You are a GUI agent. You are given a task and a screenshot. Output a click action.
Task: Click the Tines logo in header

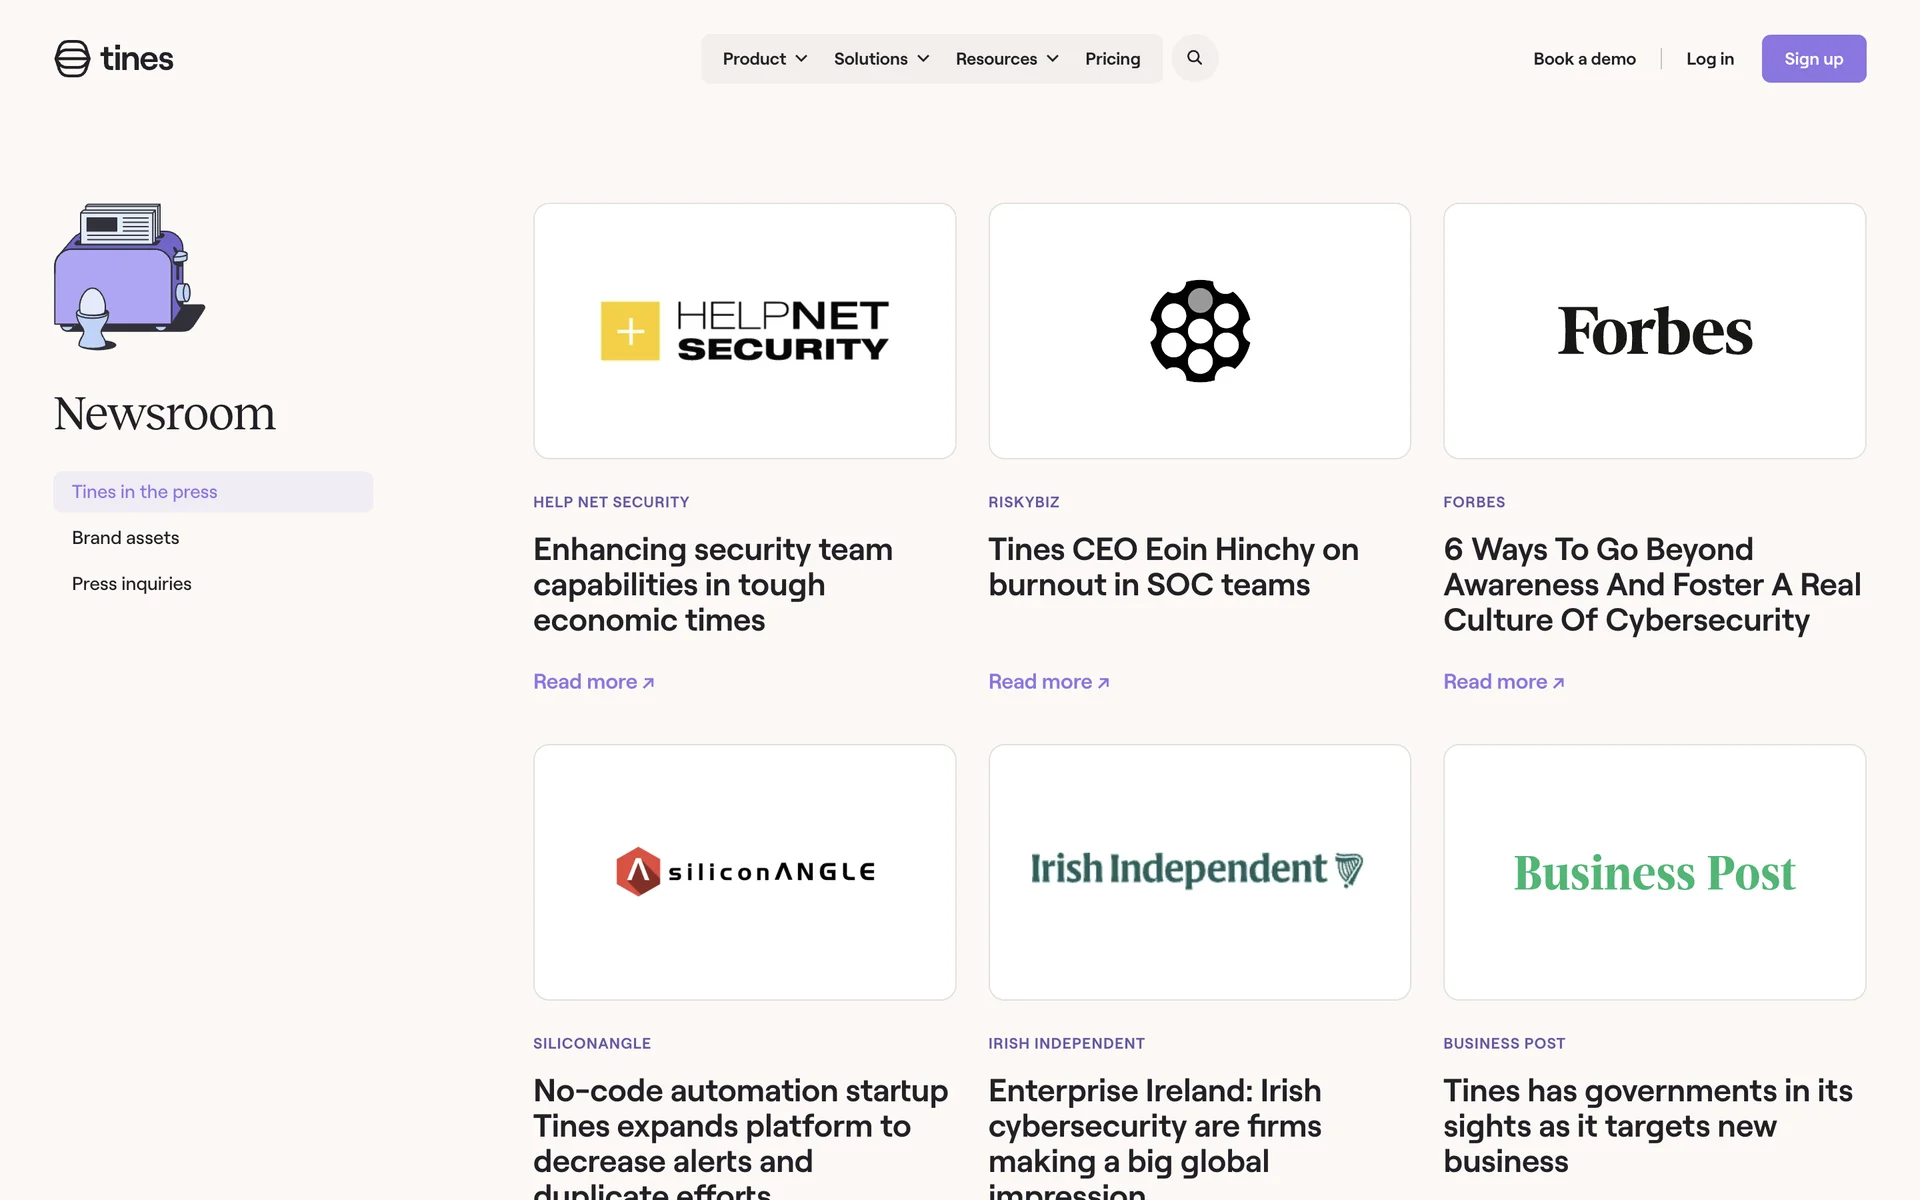[x=114, y=59]
